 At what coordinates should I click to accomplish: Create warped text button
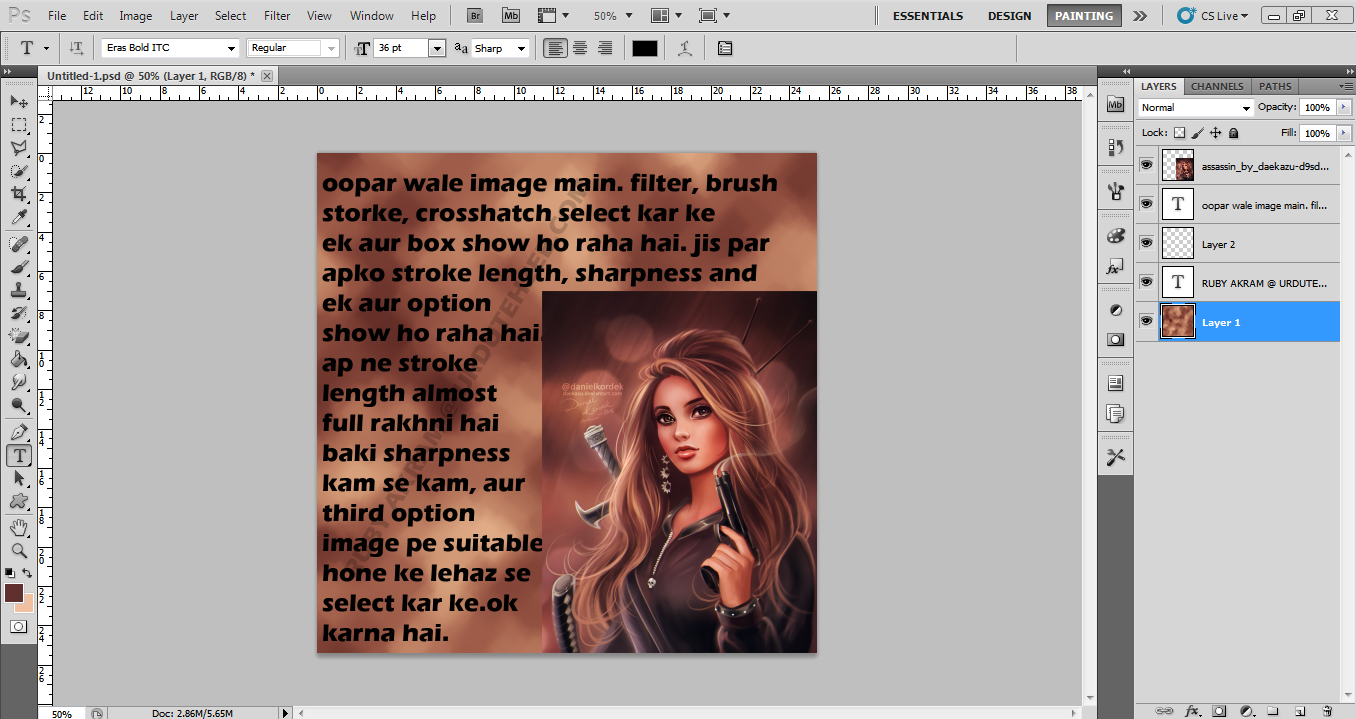(x=684, y=48)
